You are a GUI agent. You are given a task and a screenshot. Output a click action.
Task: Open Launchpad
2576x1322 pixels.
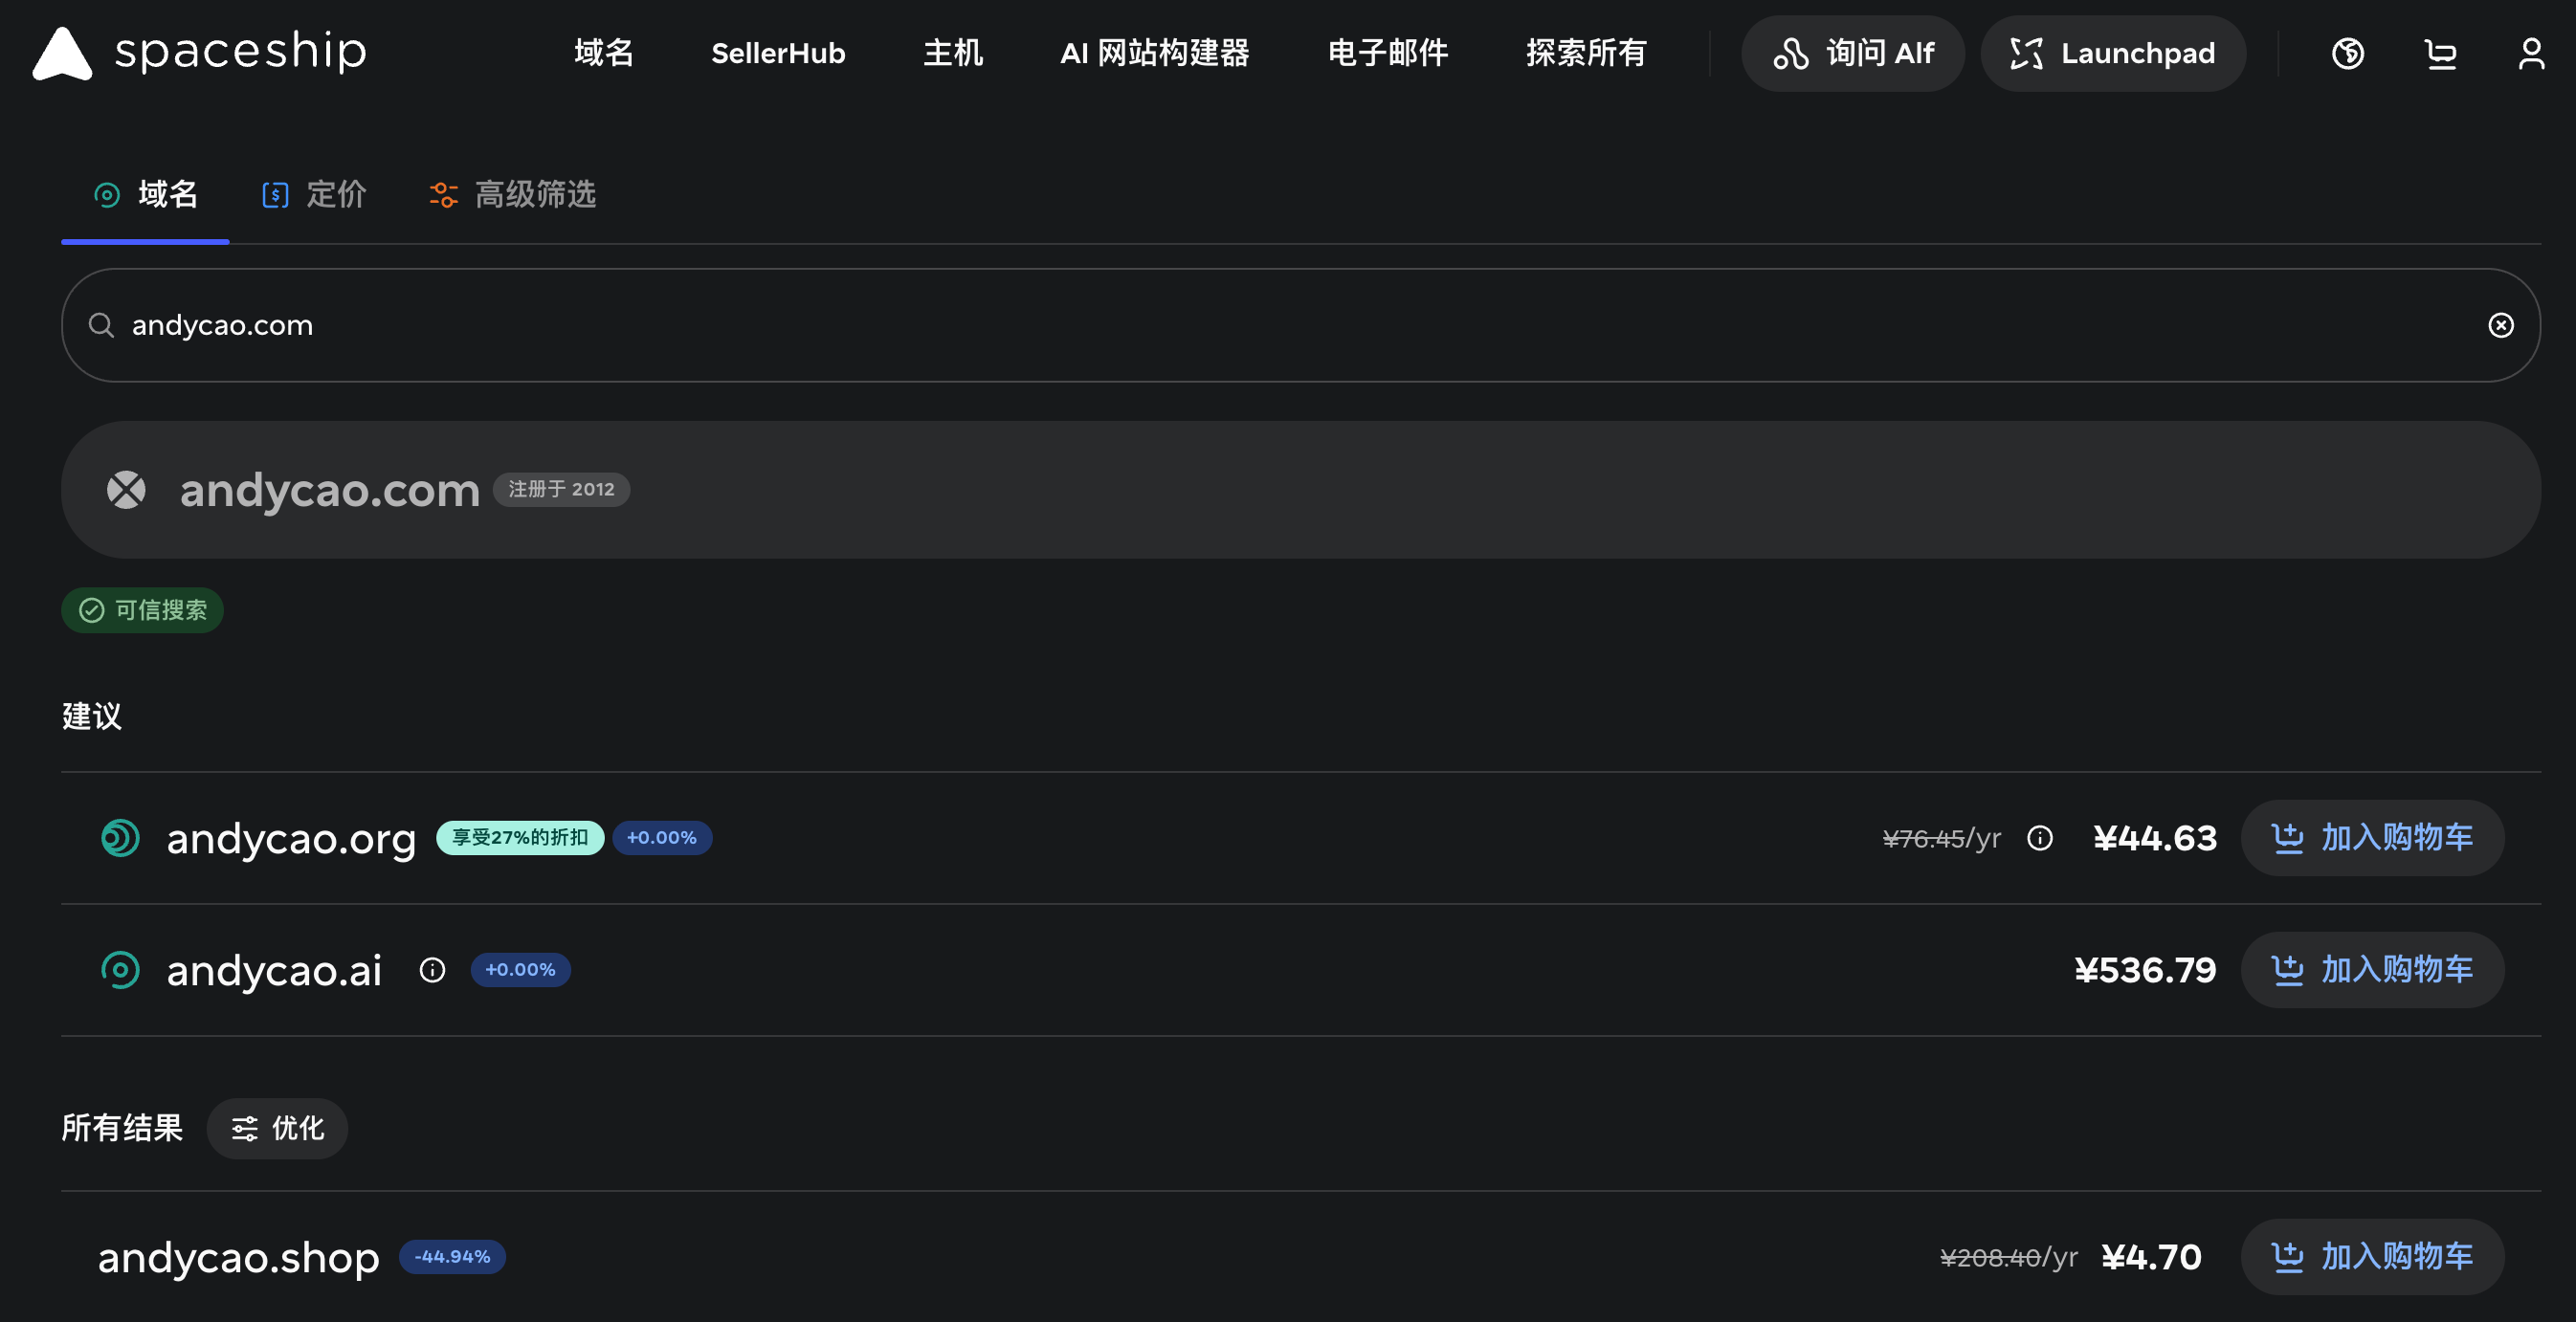click(2112, 53)
